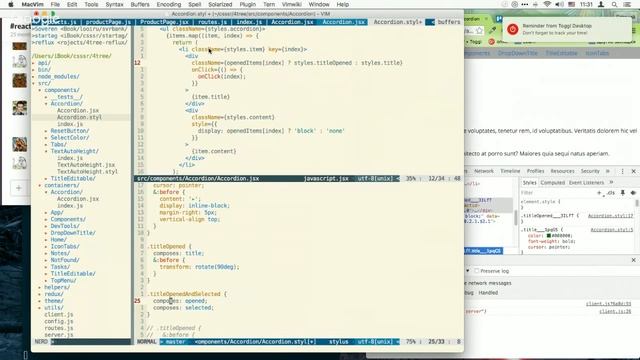The image size is (640, 360).
Task: Click the US flag input source icon
Action: pyautogui.click(x=571, y=4)
